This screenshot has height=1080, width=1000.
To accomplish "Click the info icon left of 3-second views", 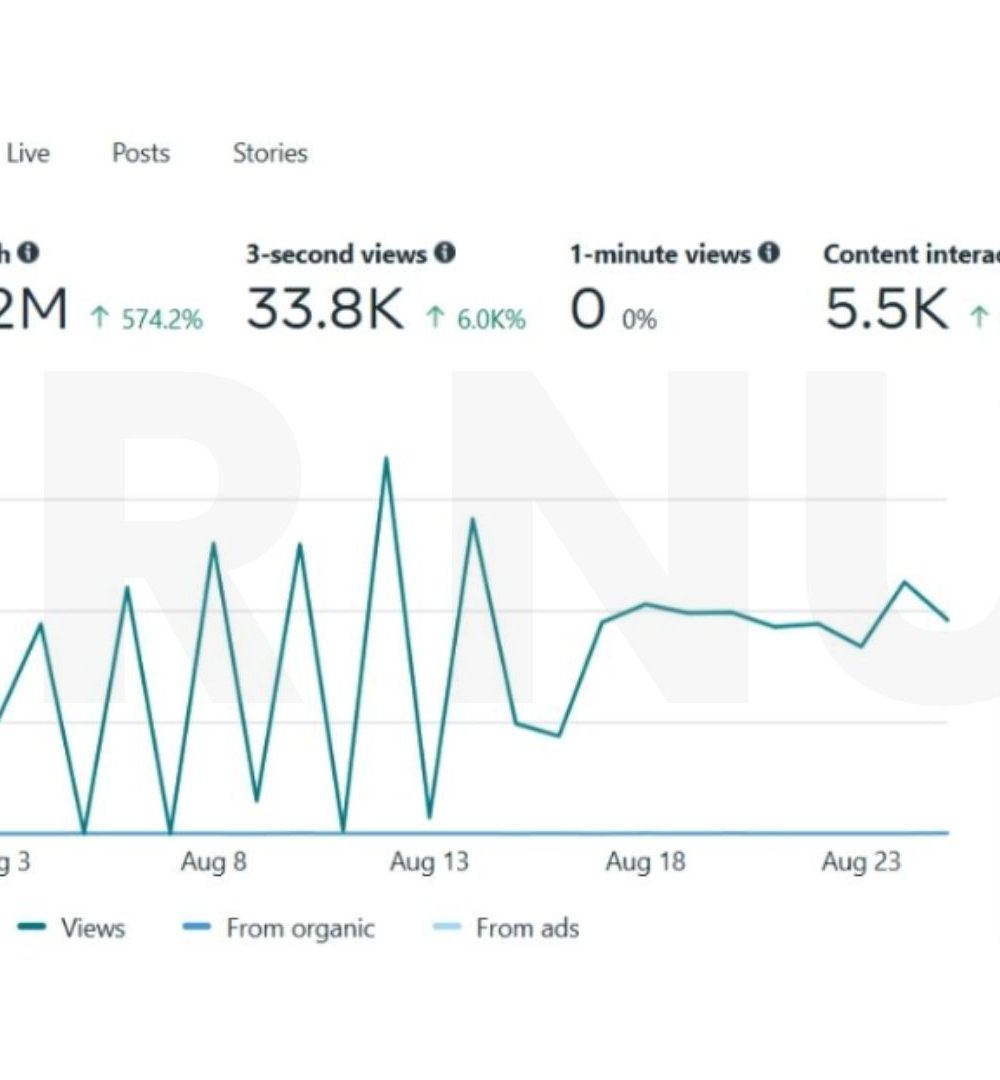I will click(28, 252).
